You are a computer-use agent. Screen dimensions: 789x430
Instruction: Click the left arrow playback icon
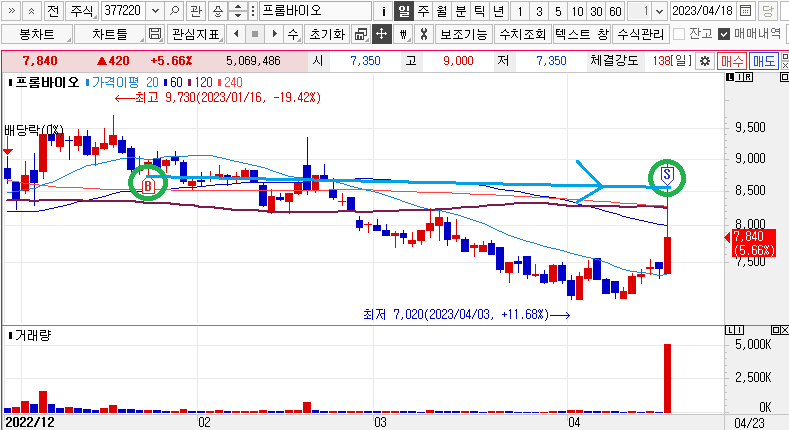pyautogui.click(x=236, y=34)
